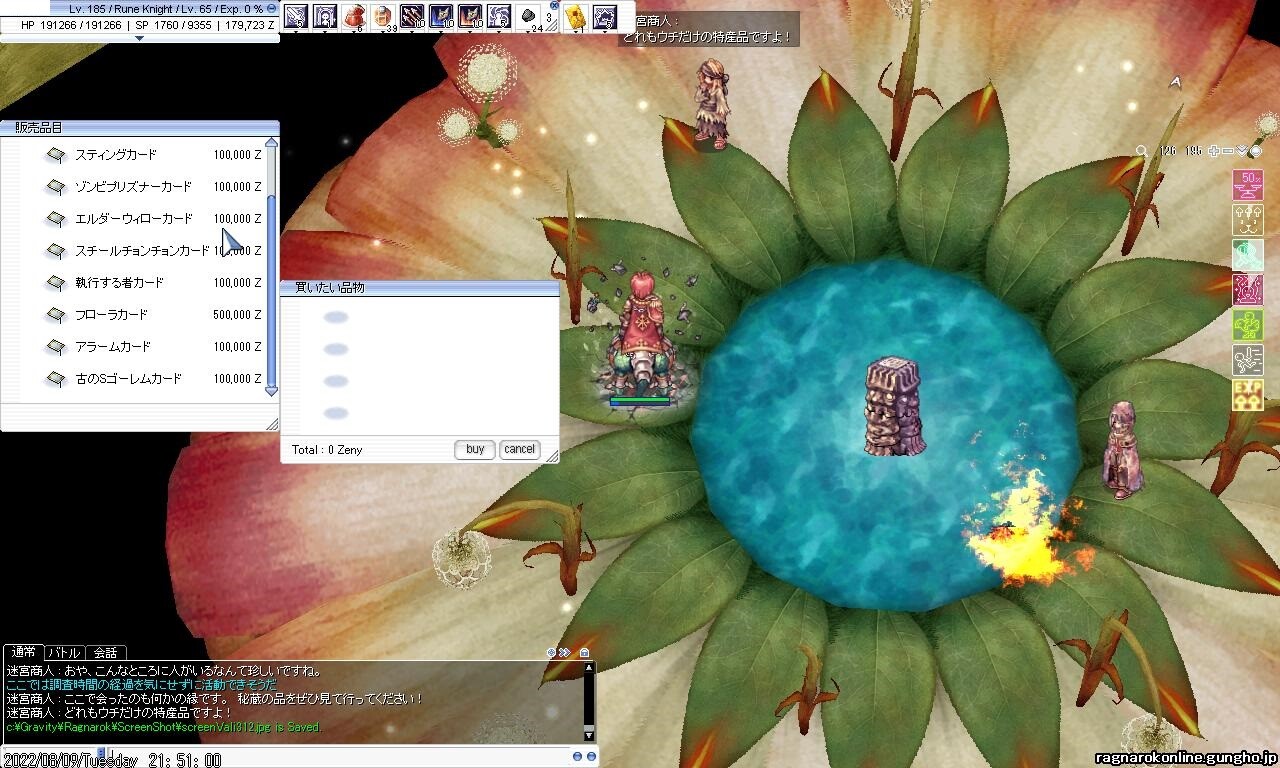Click the first hotbar sword skill icon
The height and width of the screenshot is (768, 1280).
coord(295,15)
